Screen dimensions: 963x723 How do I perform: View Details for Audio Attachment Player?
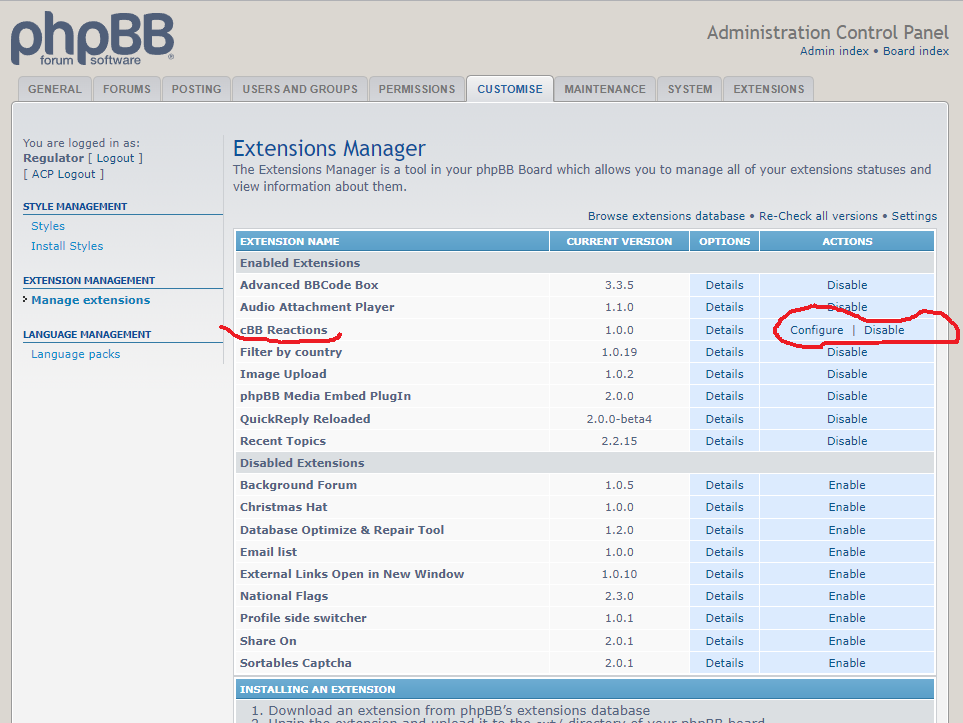click(x=724, y=307)
